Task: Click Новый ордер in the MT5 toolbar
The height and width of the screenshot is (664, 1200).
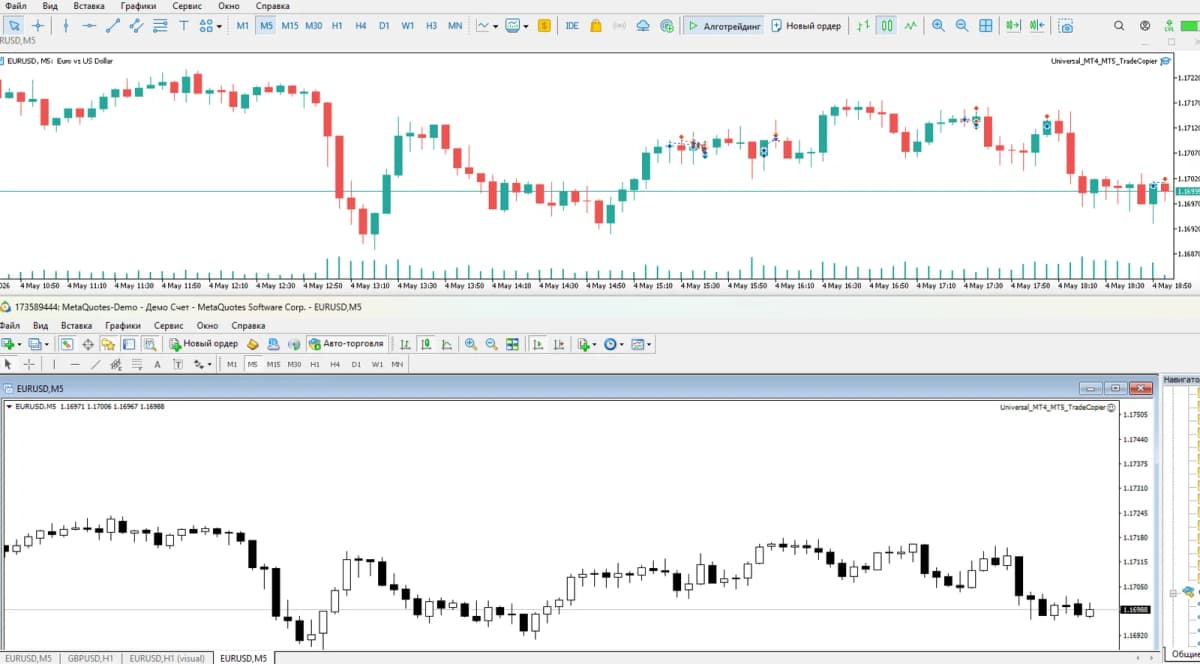Action: coord(806,25)
